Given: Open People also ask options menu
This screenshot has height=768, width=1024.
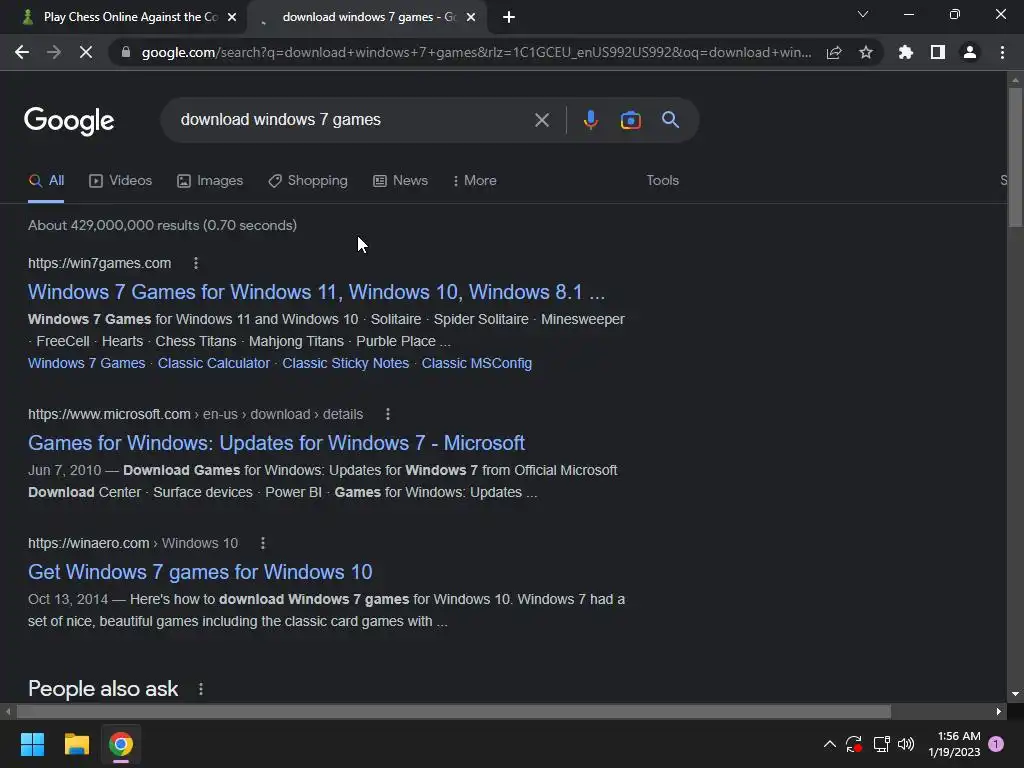Looking at the screenshot, I should click(x=200, y=689).
